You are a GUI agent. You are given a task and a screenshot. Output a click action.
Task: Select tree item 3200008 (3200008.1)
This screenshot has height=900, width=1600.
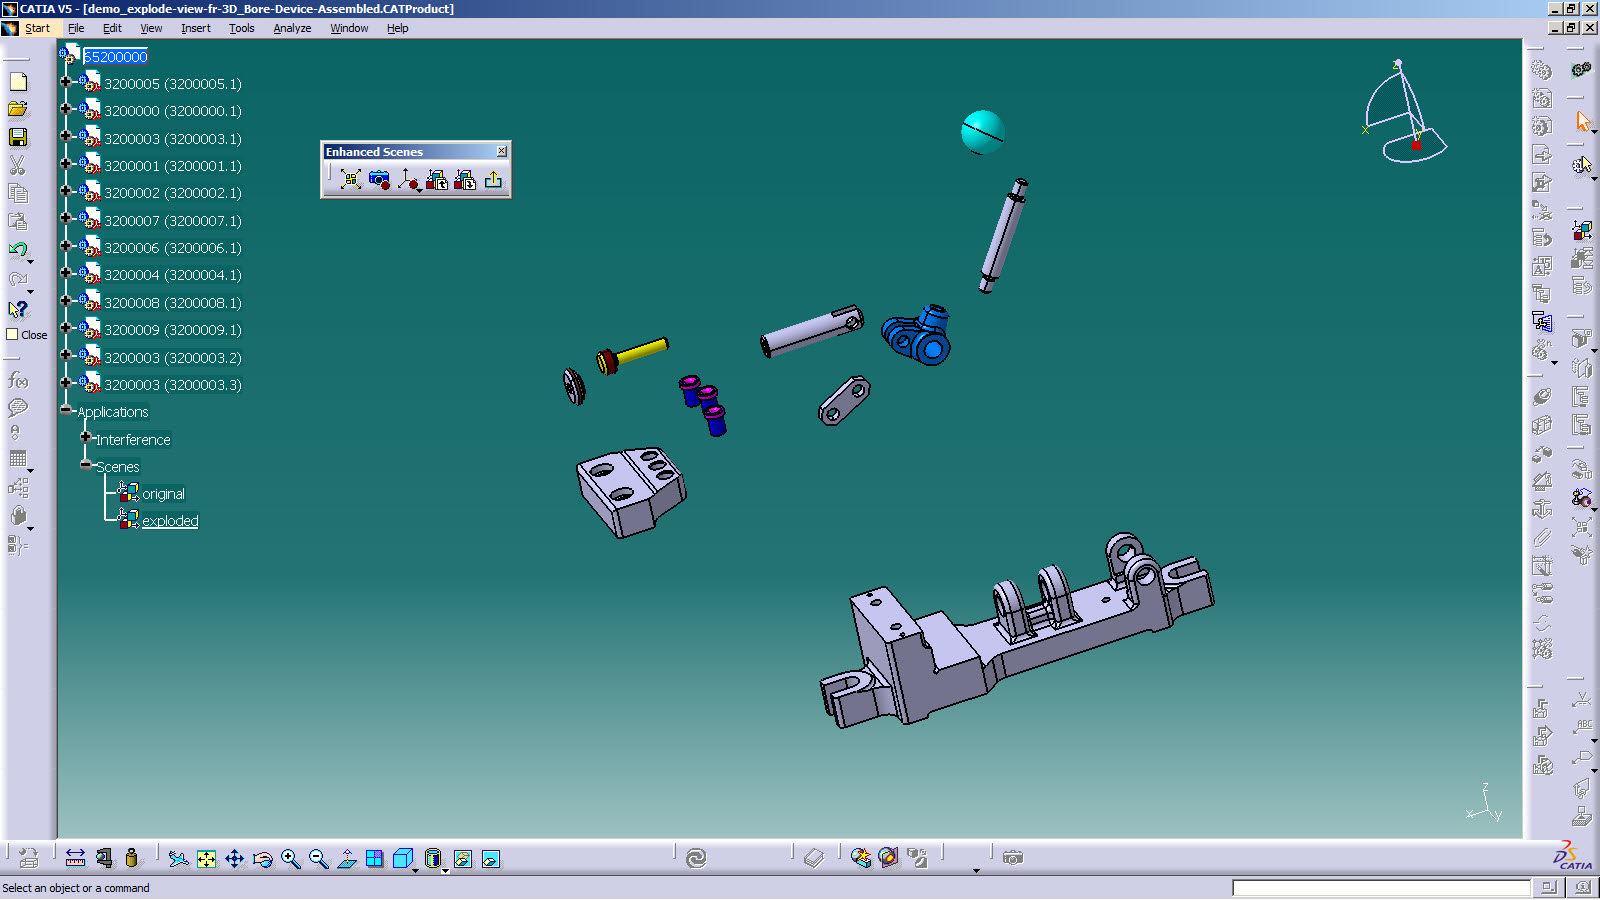pos(172,303)
